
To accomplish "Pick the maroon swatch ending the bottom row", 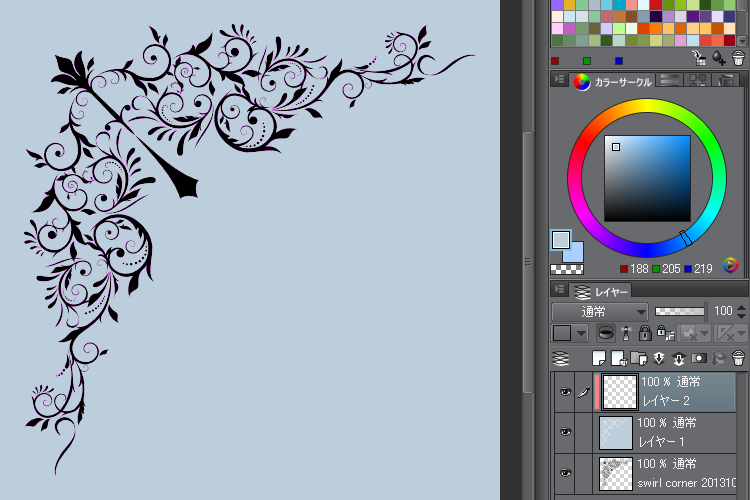I will pyautogui.click(x=729, y=41).
